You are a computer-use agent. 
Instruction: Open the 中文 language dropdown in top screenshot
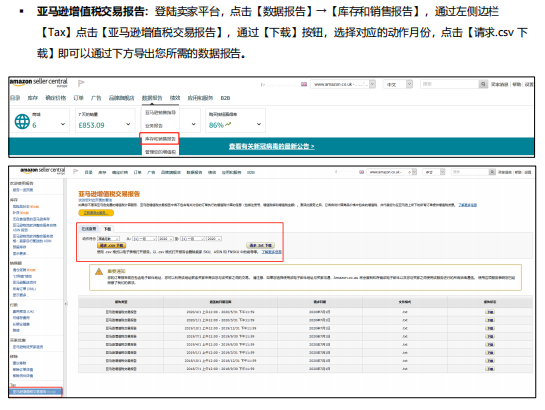click(x=398, y=84)
